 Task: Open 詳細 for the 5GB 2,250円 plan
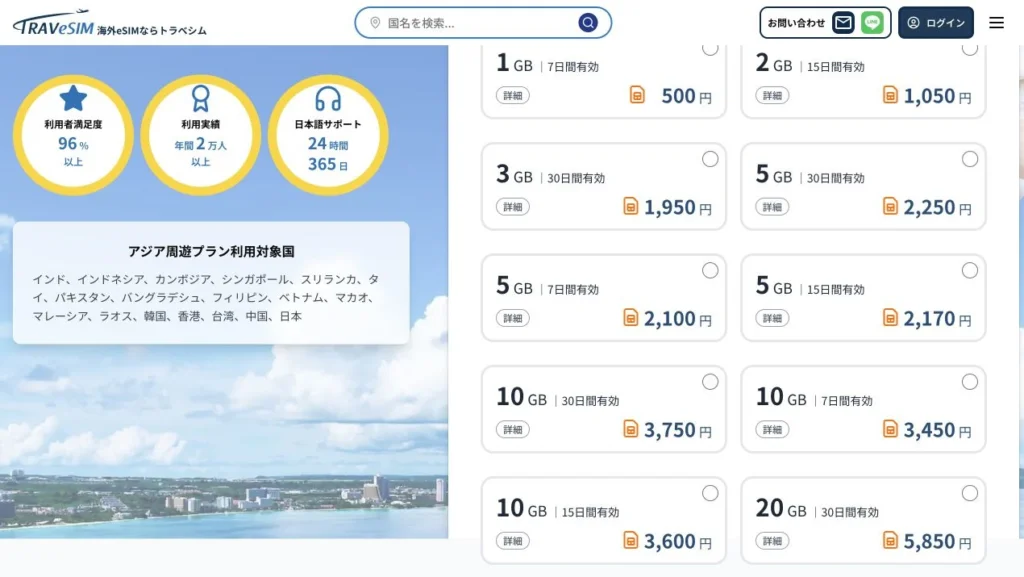coord(772,208)
